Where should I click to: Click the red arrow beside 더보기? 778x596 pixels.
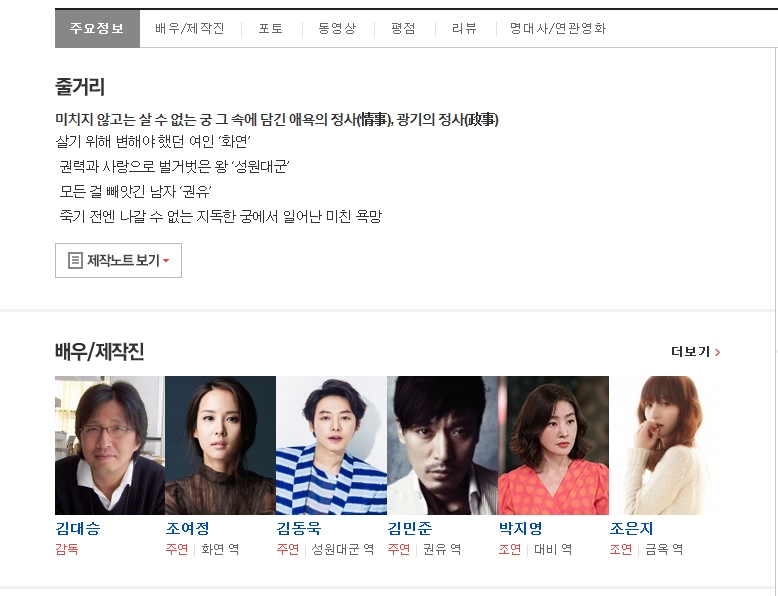coord(717,352)
